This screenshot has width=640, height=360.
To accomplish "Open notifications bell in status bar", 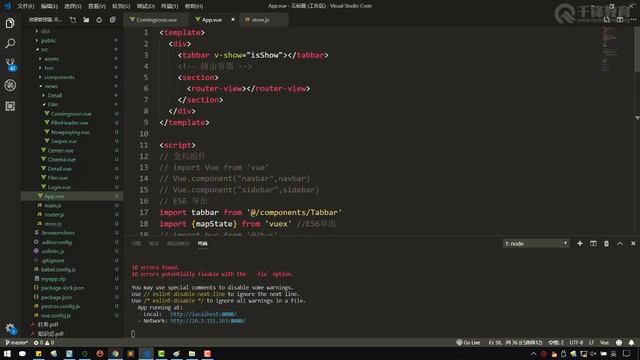I will click(631, 342).
